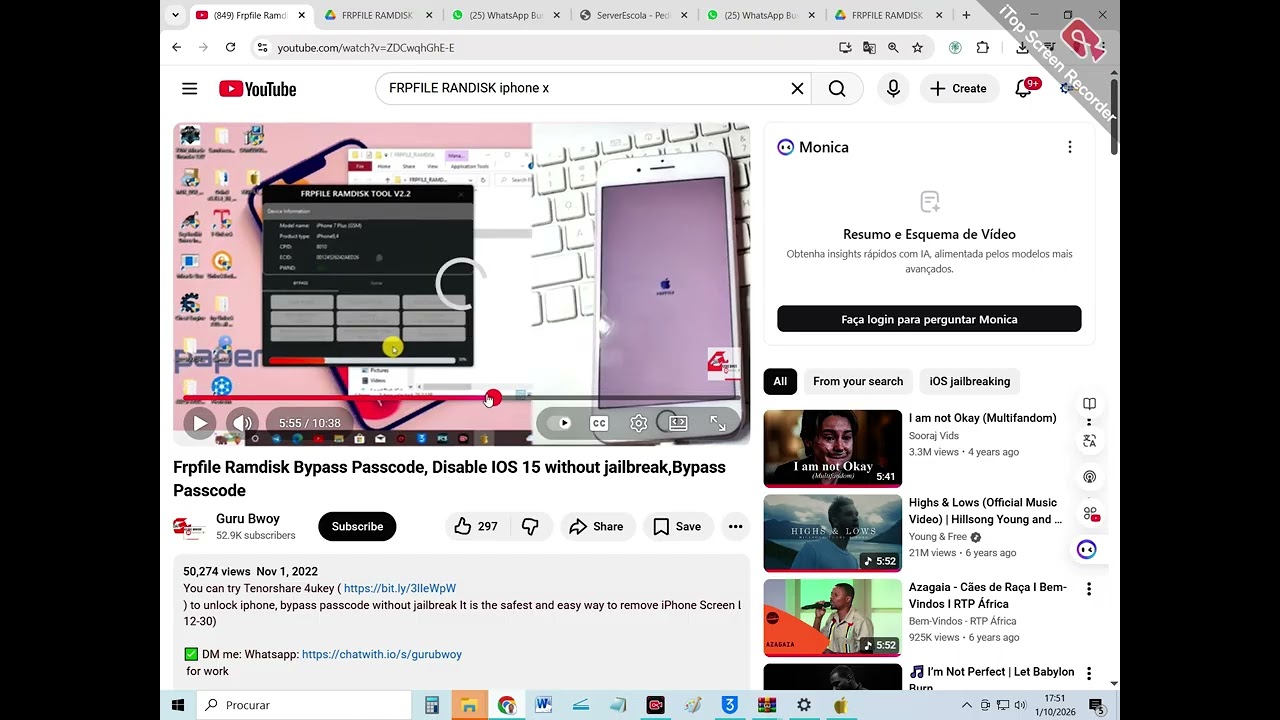This screenshot has width=1280, height=720.
Task: Go back to the previous page
Action: click(177, 47)
